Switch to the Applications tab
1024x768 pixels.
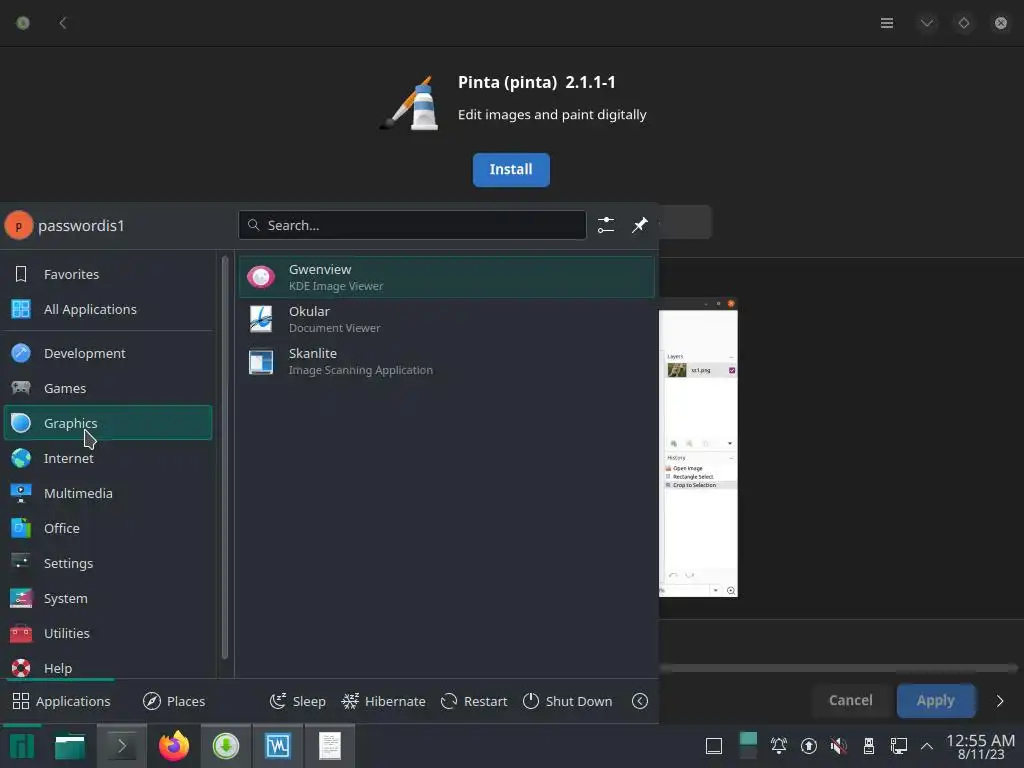[61, 701]
